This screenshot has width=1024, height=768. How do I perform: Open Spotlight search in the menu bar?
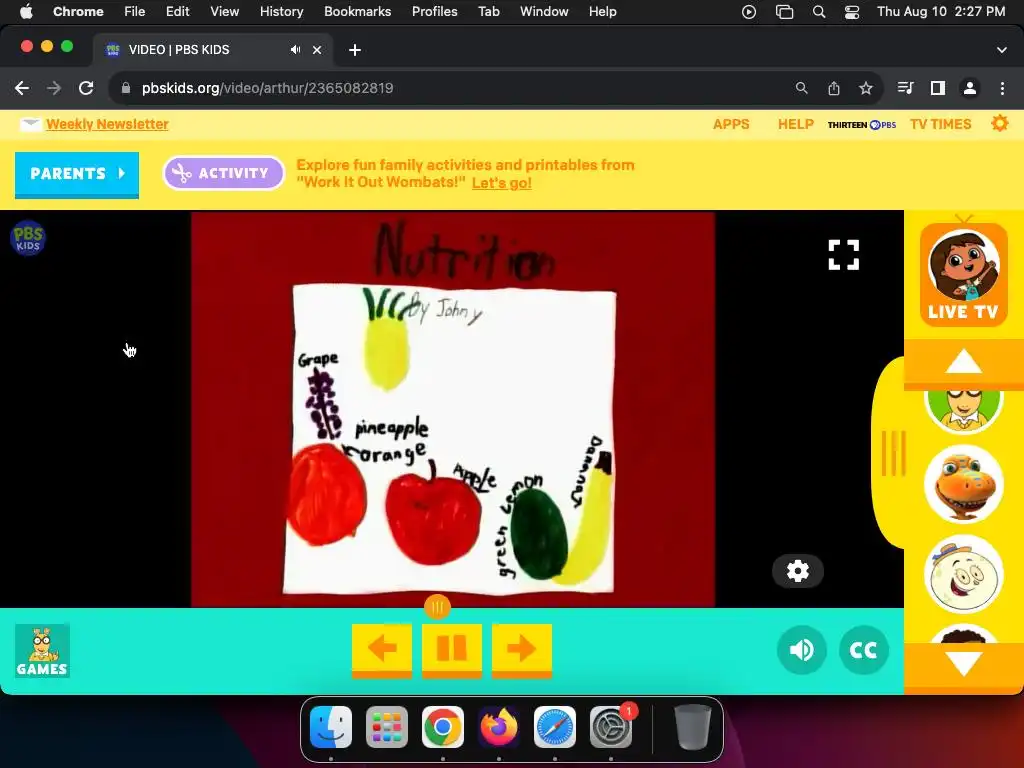[x=818, y=12]
